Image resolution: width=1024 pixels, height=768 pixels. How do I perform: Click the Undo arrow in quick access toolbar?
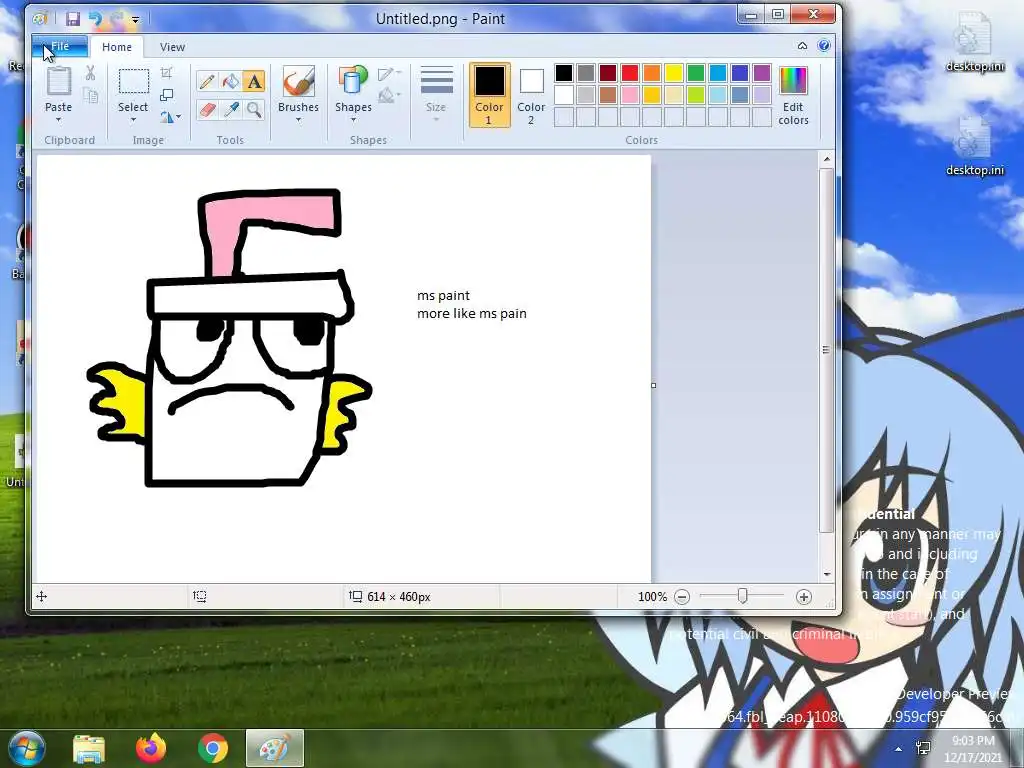[95, 19]
